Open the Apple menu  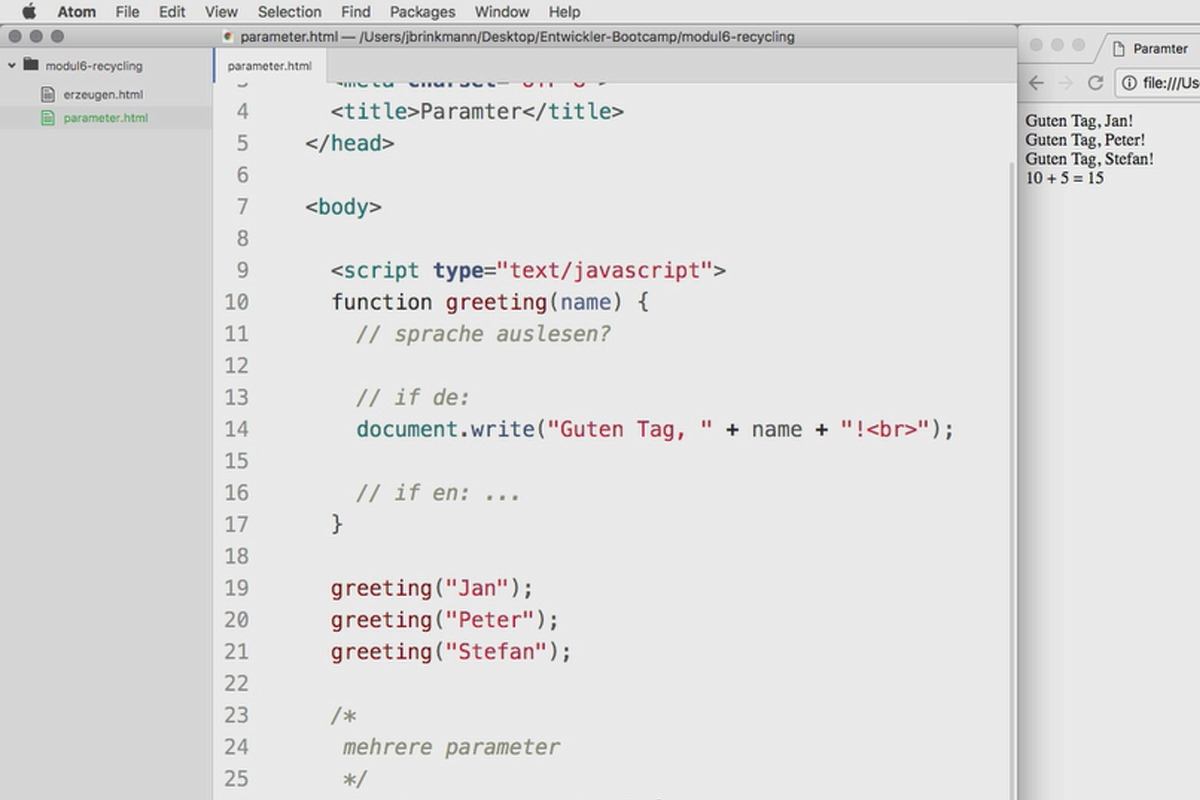click(x=29, y=12)
